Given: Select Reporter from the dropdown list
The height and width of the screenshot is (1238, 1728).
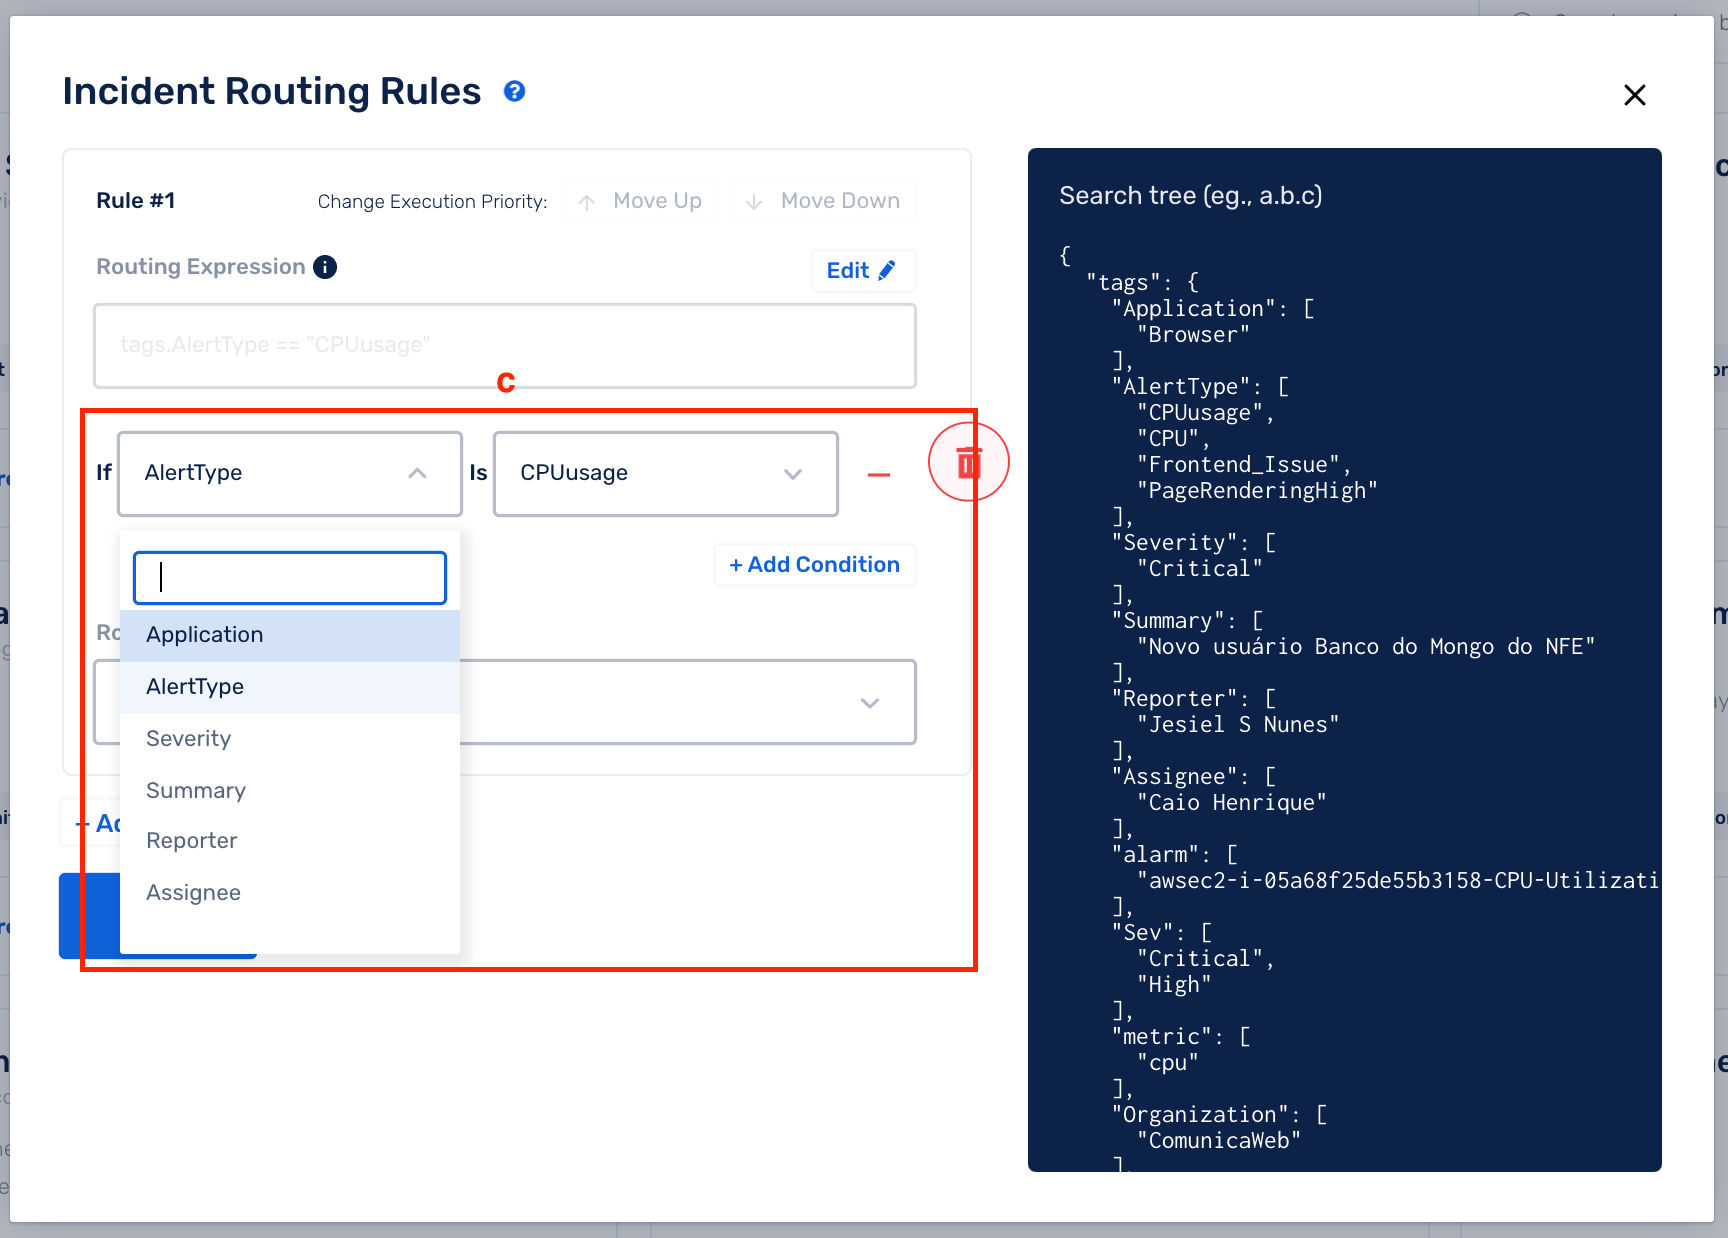Looking at the screenshot, I should coord(290,841).
